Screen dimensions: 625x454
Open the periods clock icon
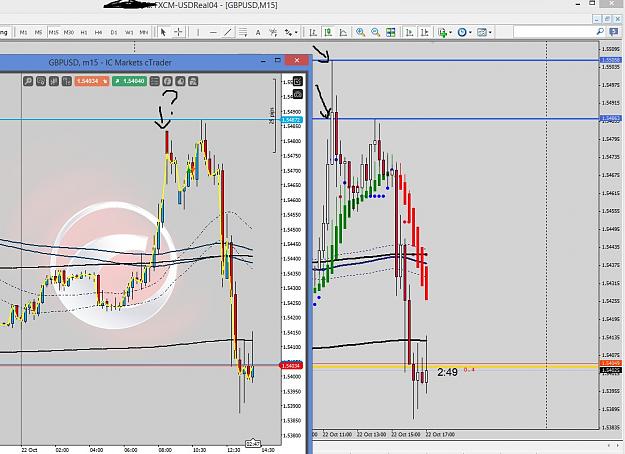462,32
